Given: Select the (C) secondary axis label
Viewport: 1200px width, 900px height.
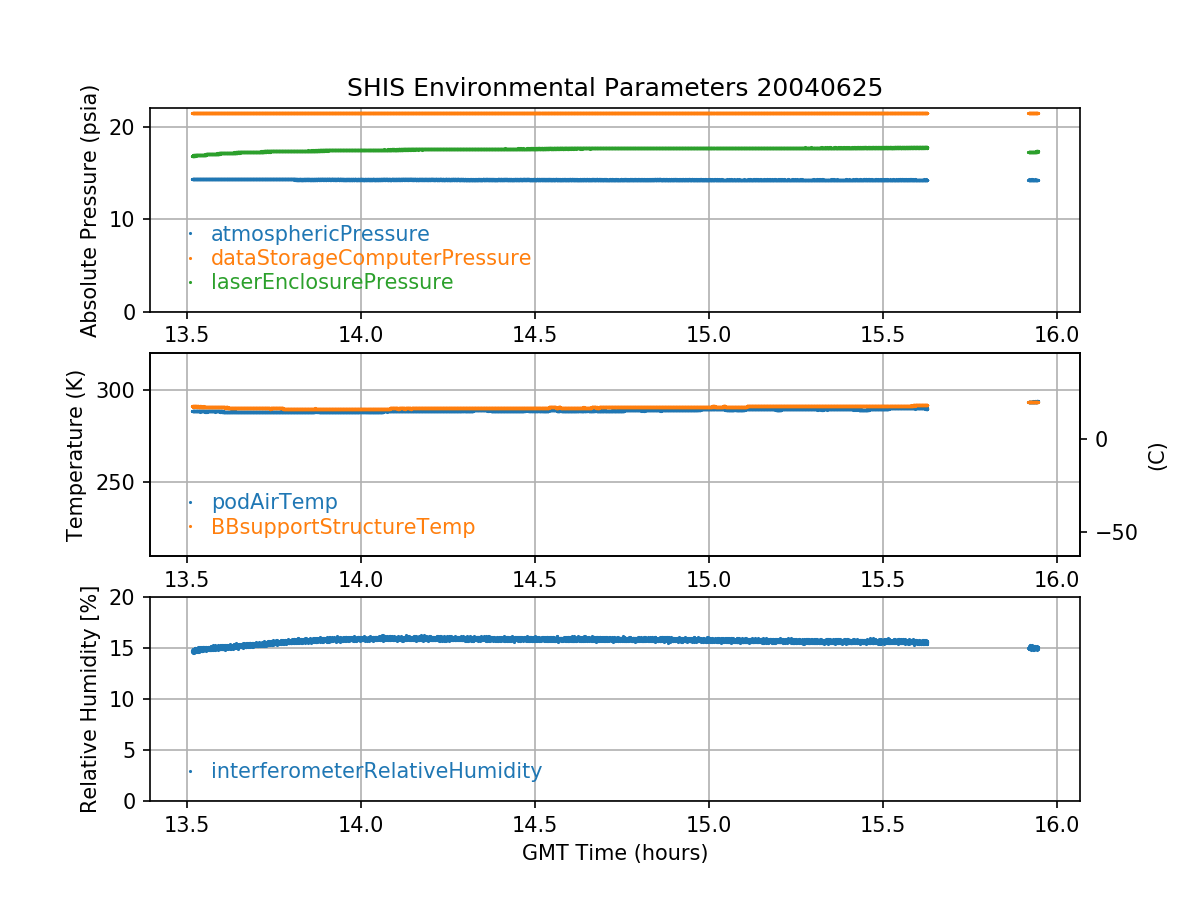Looking at the screenshot, I should coord(1157,456).
